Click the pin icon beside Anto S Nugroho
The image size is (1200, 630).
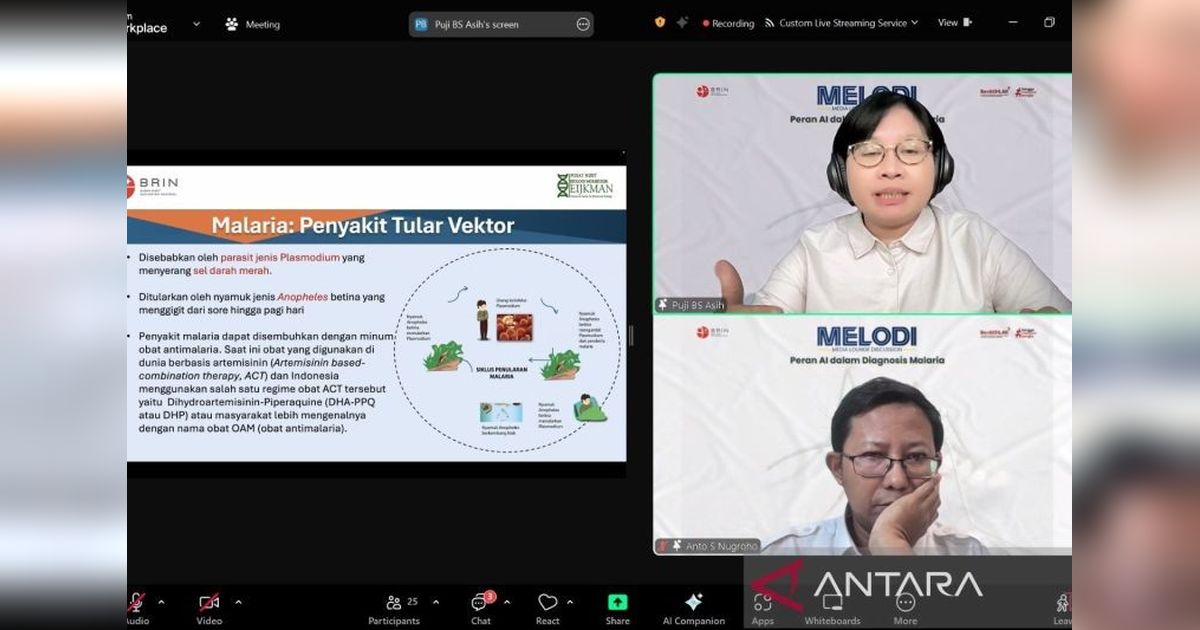(x=677, y=546)
